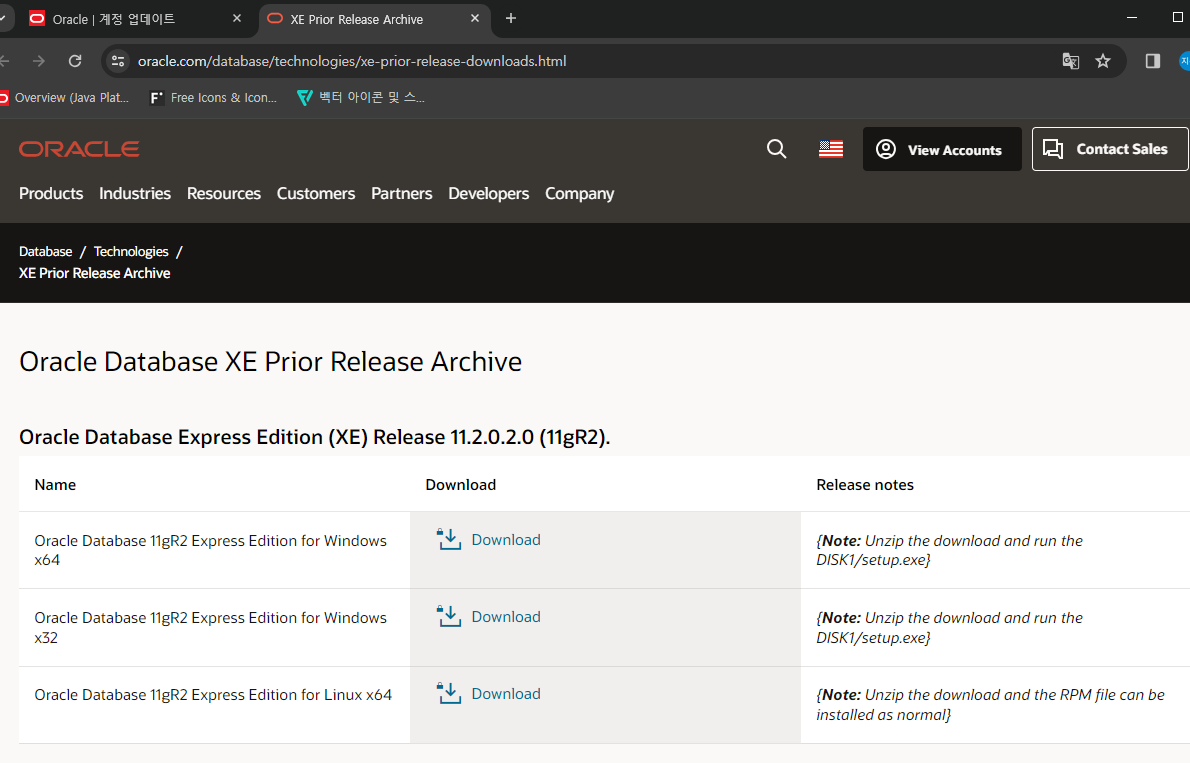Follow the Technologies breadcrumb link
This screenshot has width=1190, height=763.
[131, 251]
